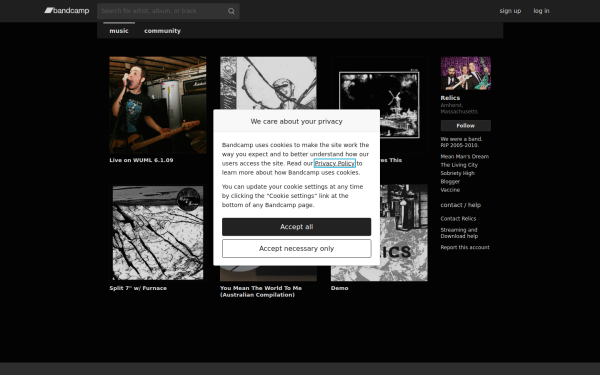Click the Split 7" w/ Furnace title
Screen dimensions: 600x375
click(138, 288)
